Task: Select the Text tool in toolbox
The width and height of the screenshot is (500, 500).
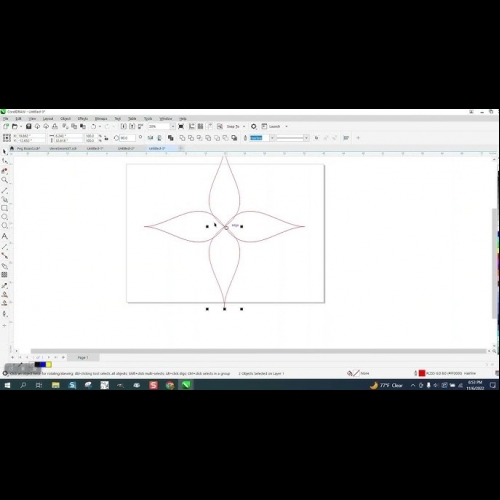Action: click(x=5, y=236)
